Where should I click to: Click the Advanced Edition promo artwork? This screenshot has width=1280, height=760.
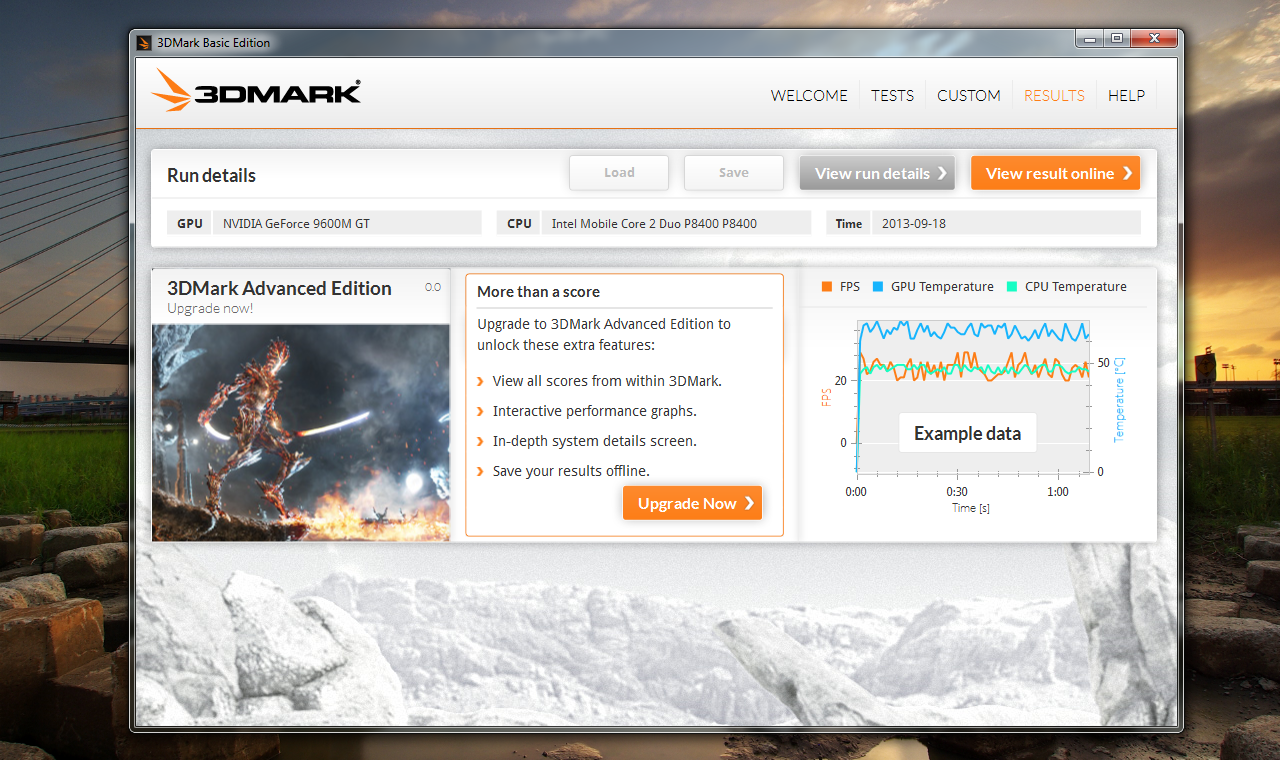click(x=301, y=432)
